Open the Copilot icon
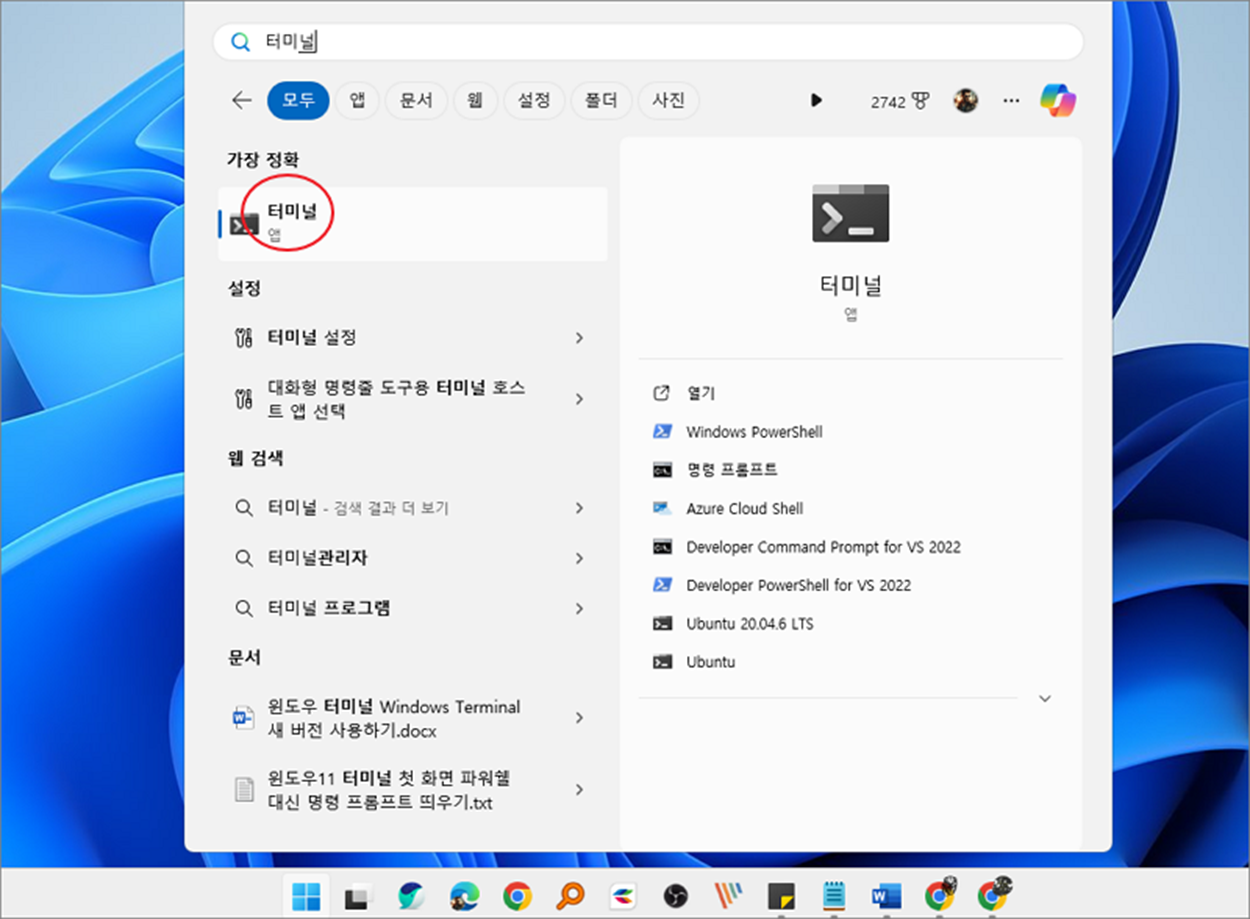The image size is (1250, 919). (x=1057, y=100)
